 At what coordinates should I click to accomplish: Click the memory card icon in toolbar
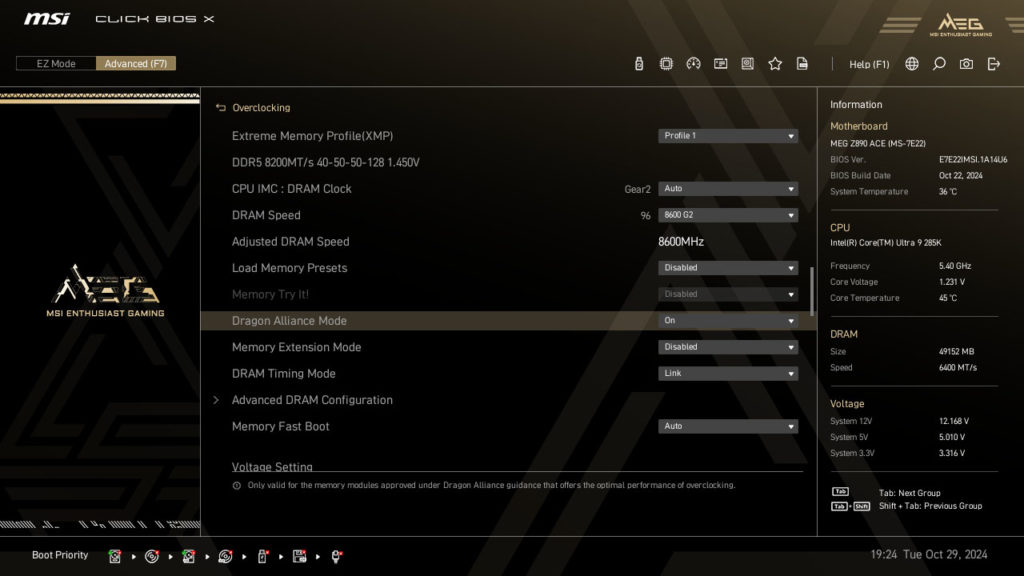tap(720, 63)
